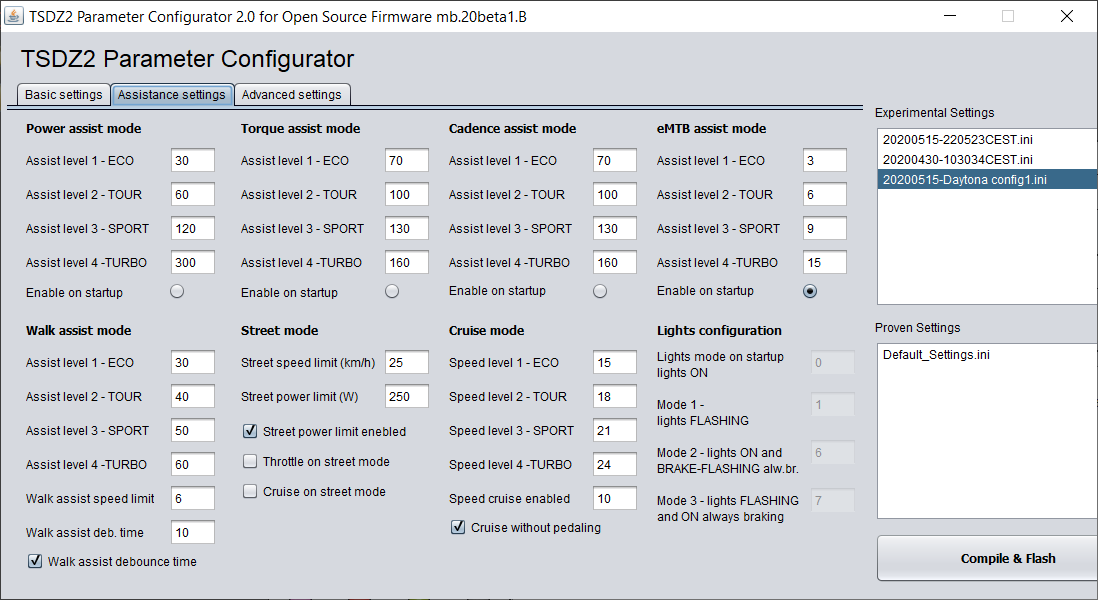
Task: Edit Walk assist deb. time field
Action: pyautogui.click(x=193, y=532)
